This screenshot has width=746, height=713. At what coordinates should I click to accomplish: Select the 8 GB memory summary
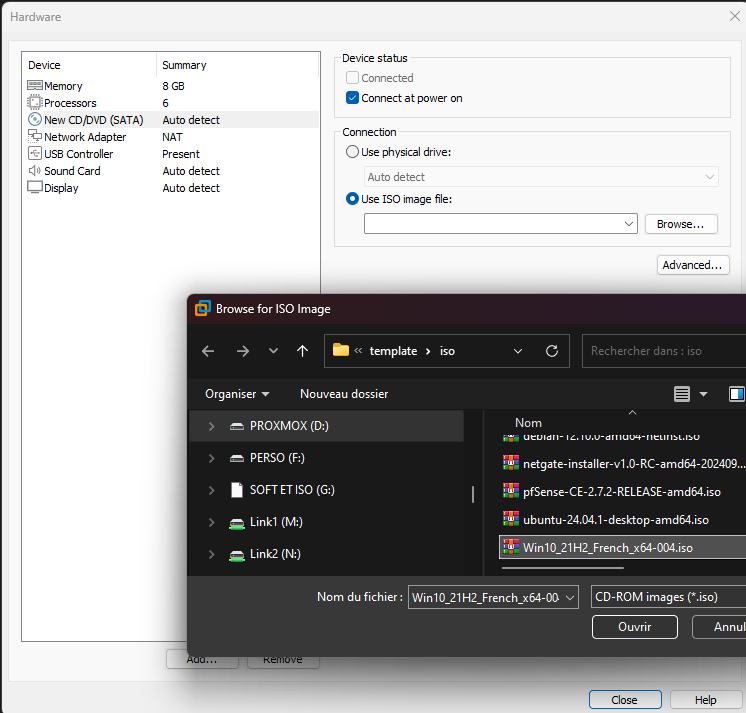pyautogui.click(x=173, y=86)
